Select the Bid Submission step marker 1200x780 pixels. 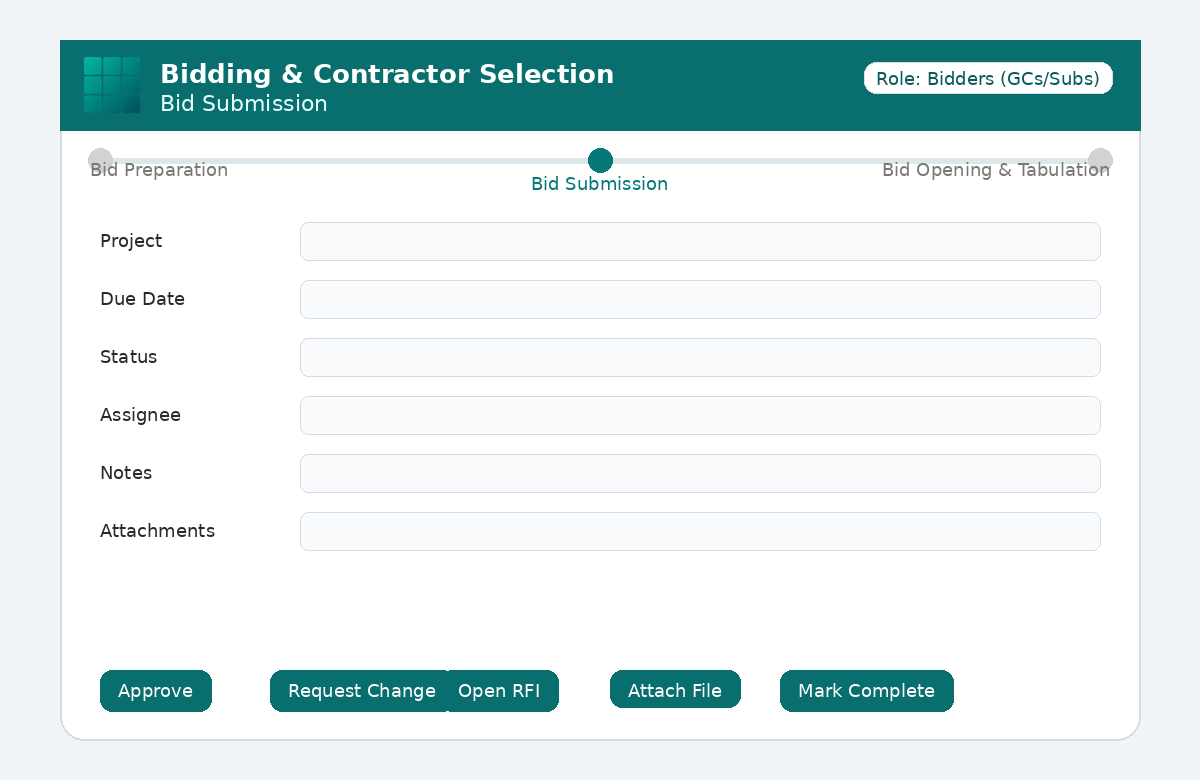600,160
